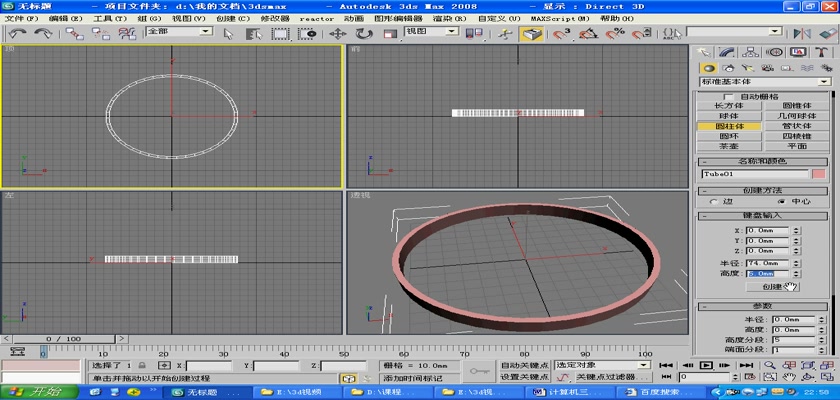Choose the 管状体 tube primitive button

797,126
